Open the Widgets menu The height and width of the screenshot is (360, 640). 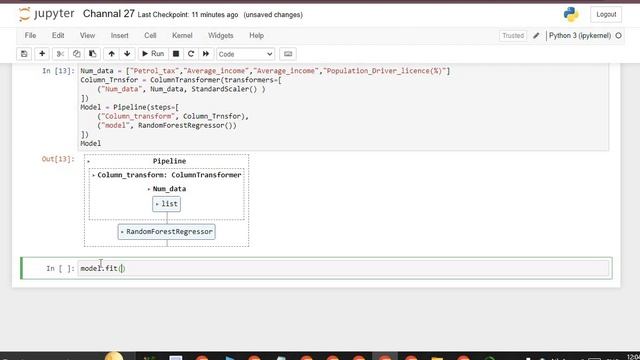point(220,36)
